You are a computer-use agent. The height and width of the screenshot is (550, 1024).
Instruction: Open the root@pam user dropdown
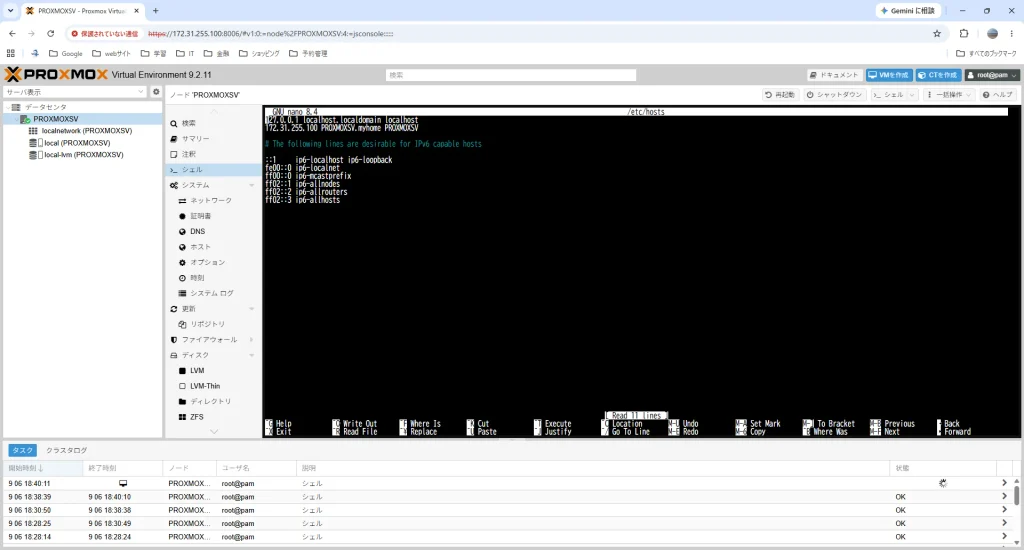tap(993, 75)
